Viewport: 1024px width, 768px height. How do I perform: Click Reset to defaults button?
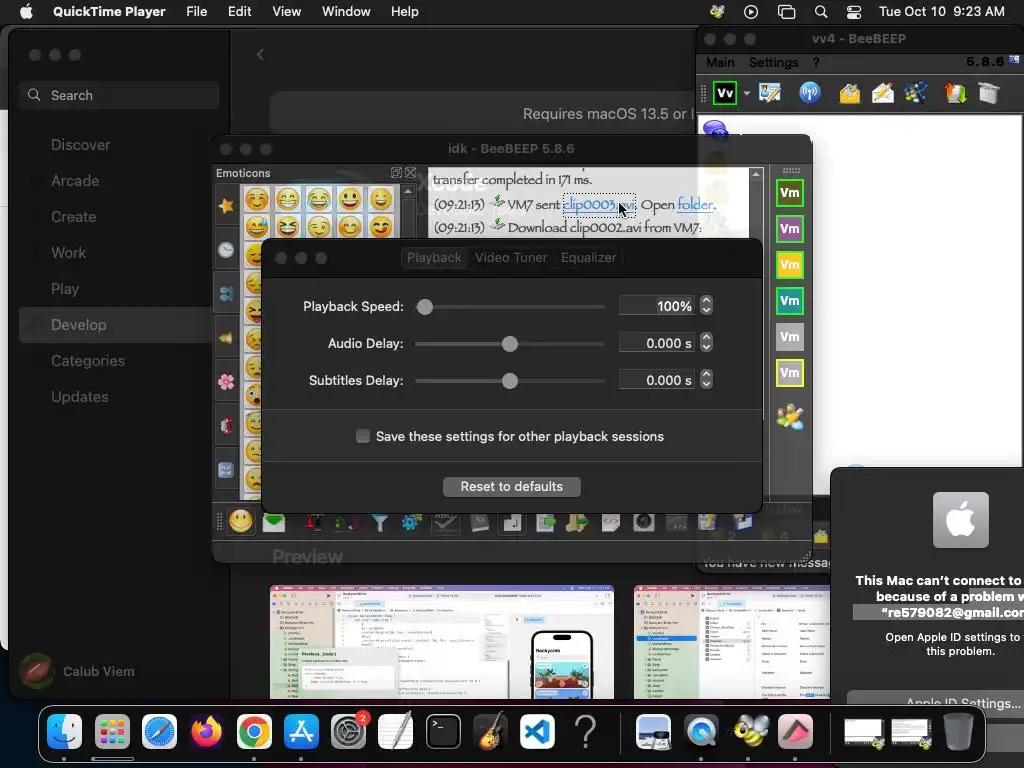tap(511, 487)
